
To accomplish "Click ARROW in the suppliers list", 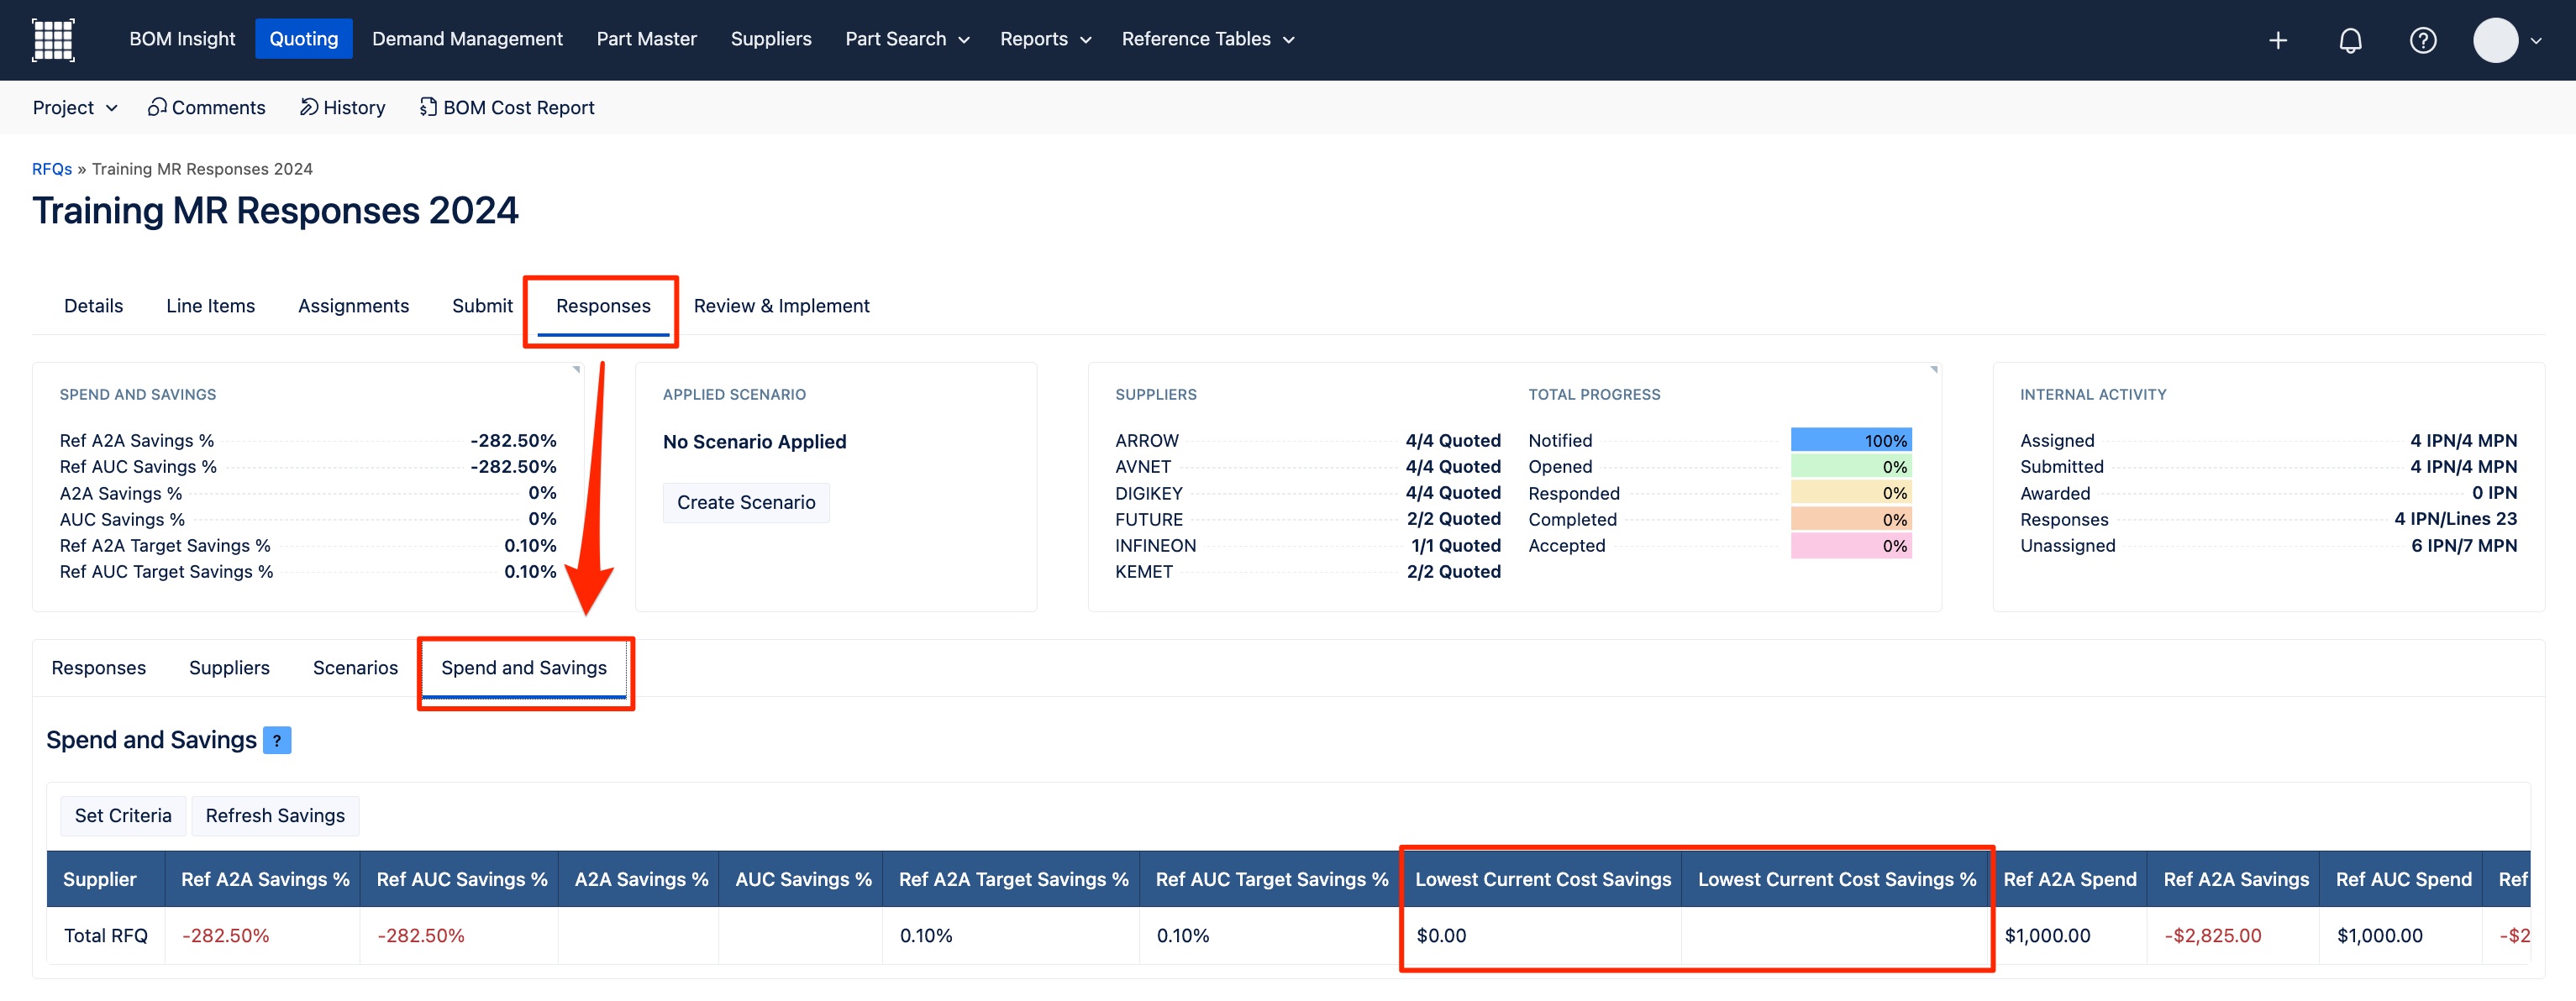I will click(x=1147, y=441).
